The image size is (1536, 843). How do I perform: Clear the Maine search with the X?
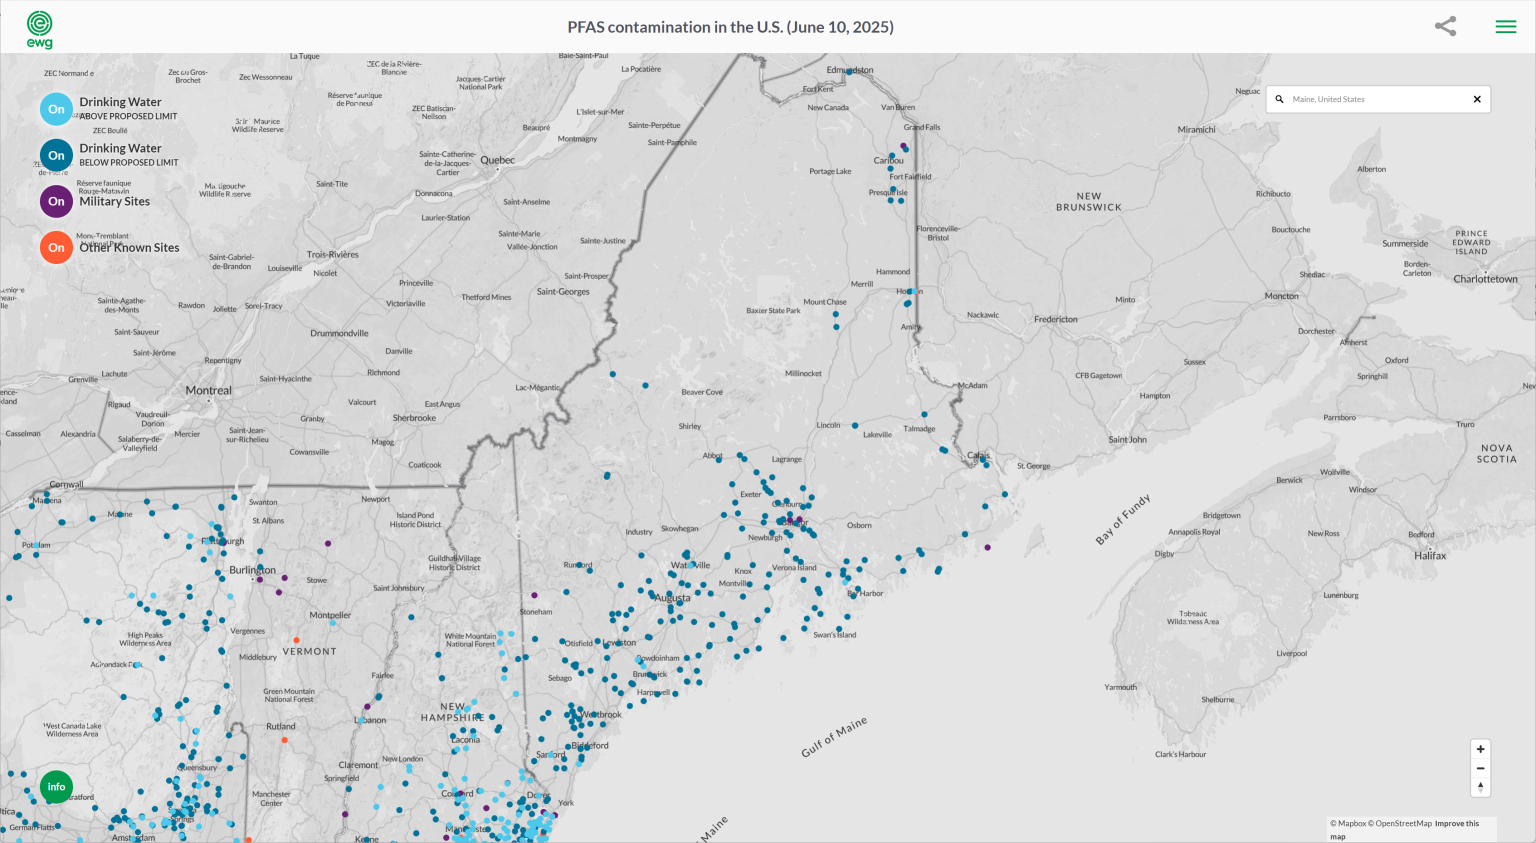pos(1477,99)
